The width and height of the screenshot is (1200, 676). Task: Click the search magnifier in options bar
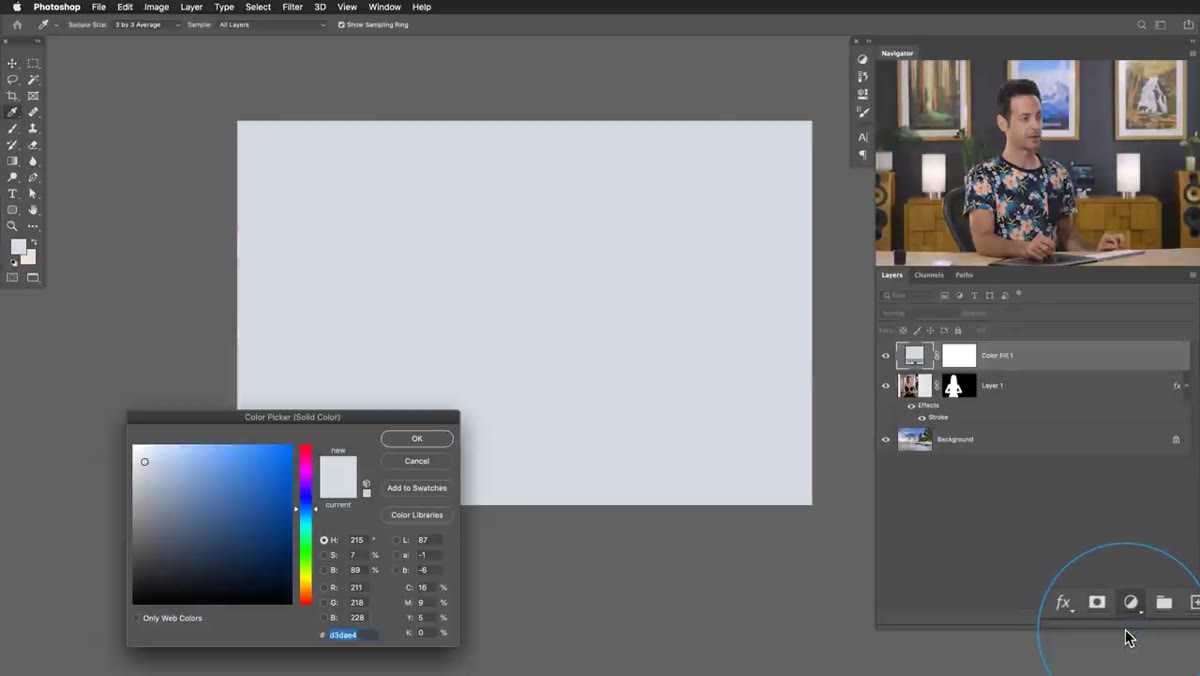[1142, 24]
